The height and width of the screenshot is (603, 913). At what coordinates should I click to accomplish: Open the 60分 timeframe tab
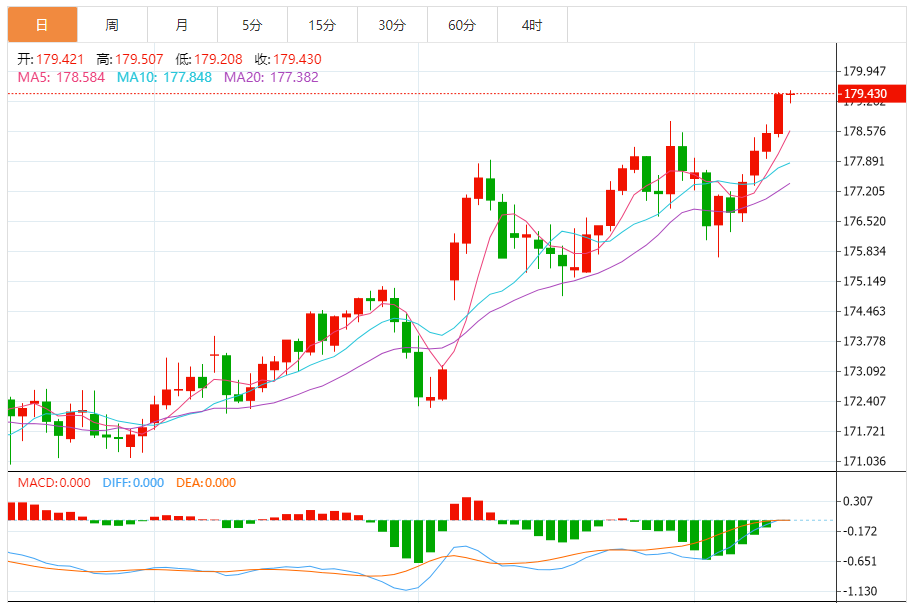click(462, 25)
